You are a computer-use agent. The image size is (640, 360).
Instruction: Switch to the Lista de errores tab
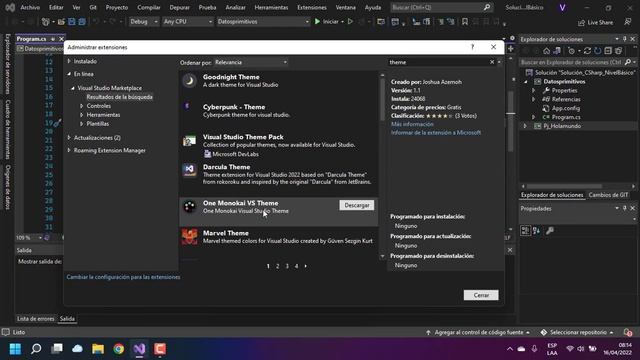36,319
